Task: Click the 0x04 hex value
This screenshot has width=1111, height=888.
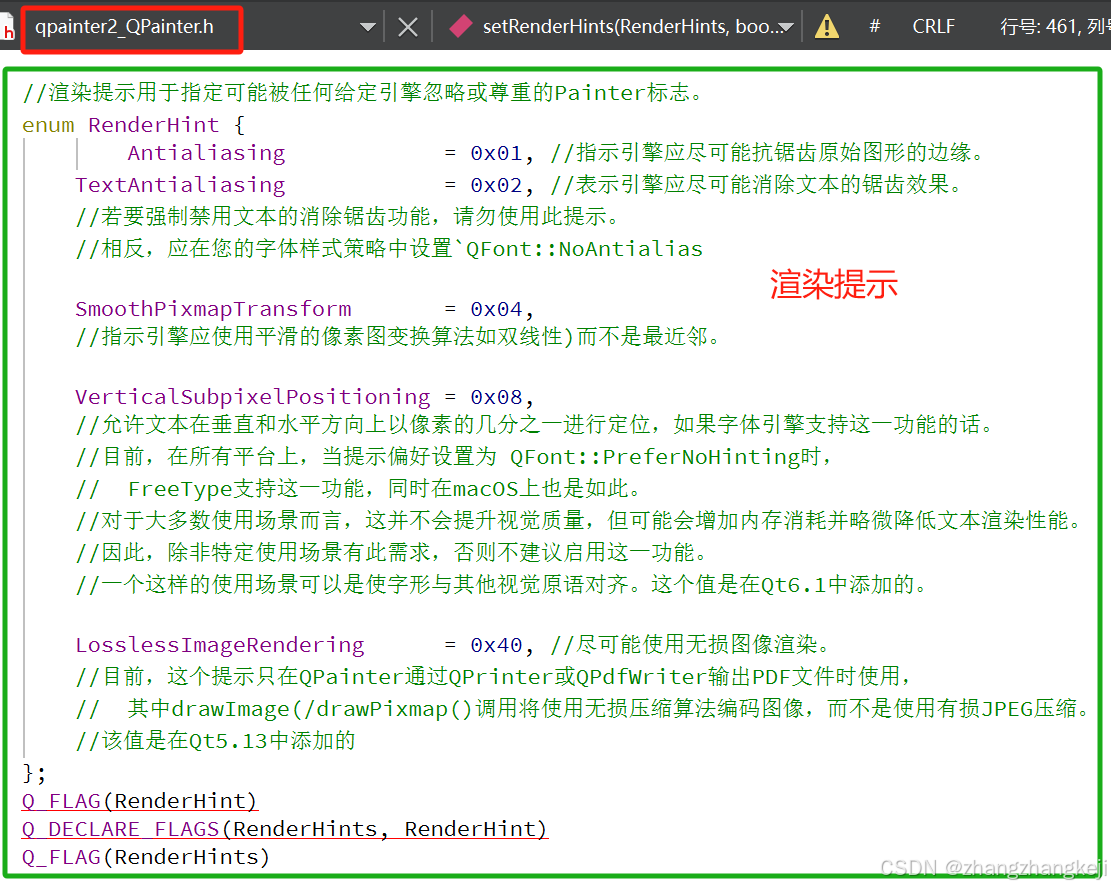Action: click(x=496, y=309)
